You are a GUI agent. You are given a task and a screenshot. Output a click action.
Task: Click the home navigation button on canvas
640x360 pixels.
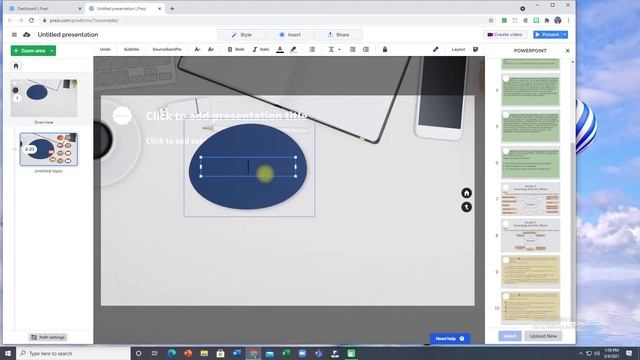pyautogui.click(x=467, y=193)
